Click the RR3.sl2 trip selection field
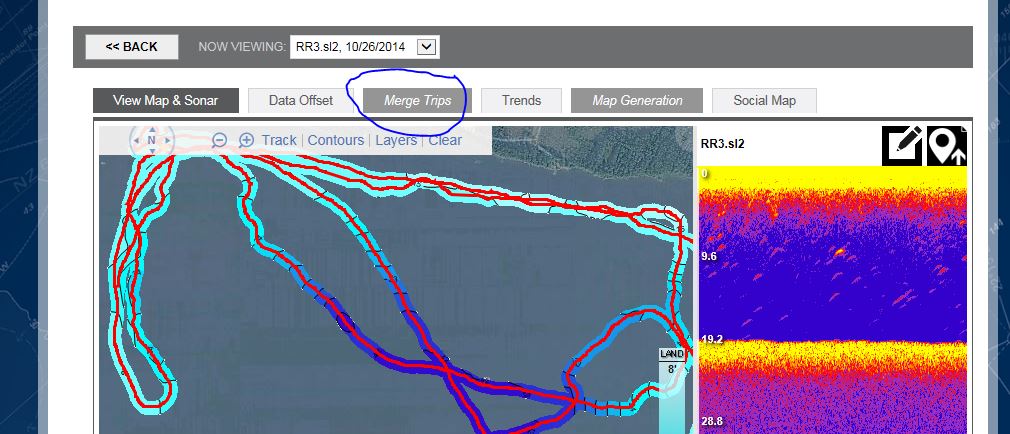This screenshot has height=434, width=1010. pos(352,47)
